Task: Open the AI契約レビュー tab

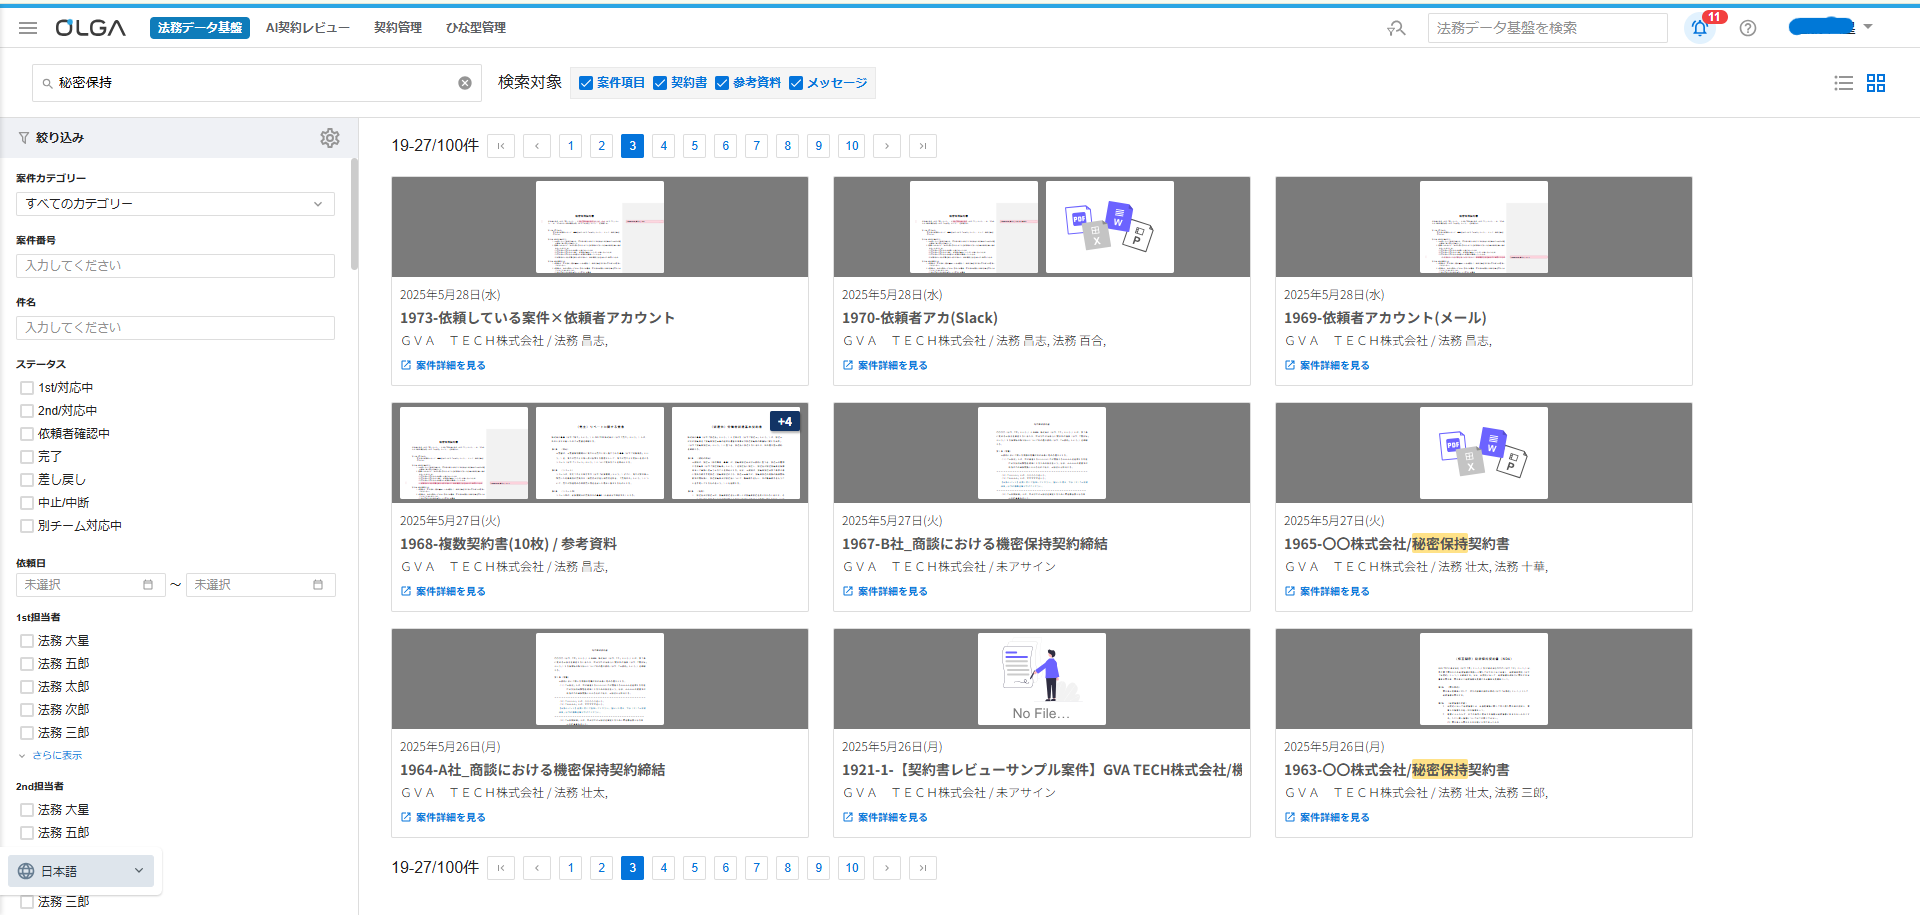Action: pyautogui.click(x=308, y=28)
